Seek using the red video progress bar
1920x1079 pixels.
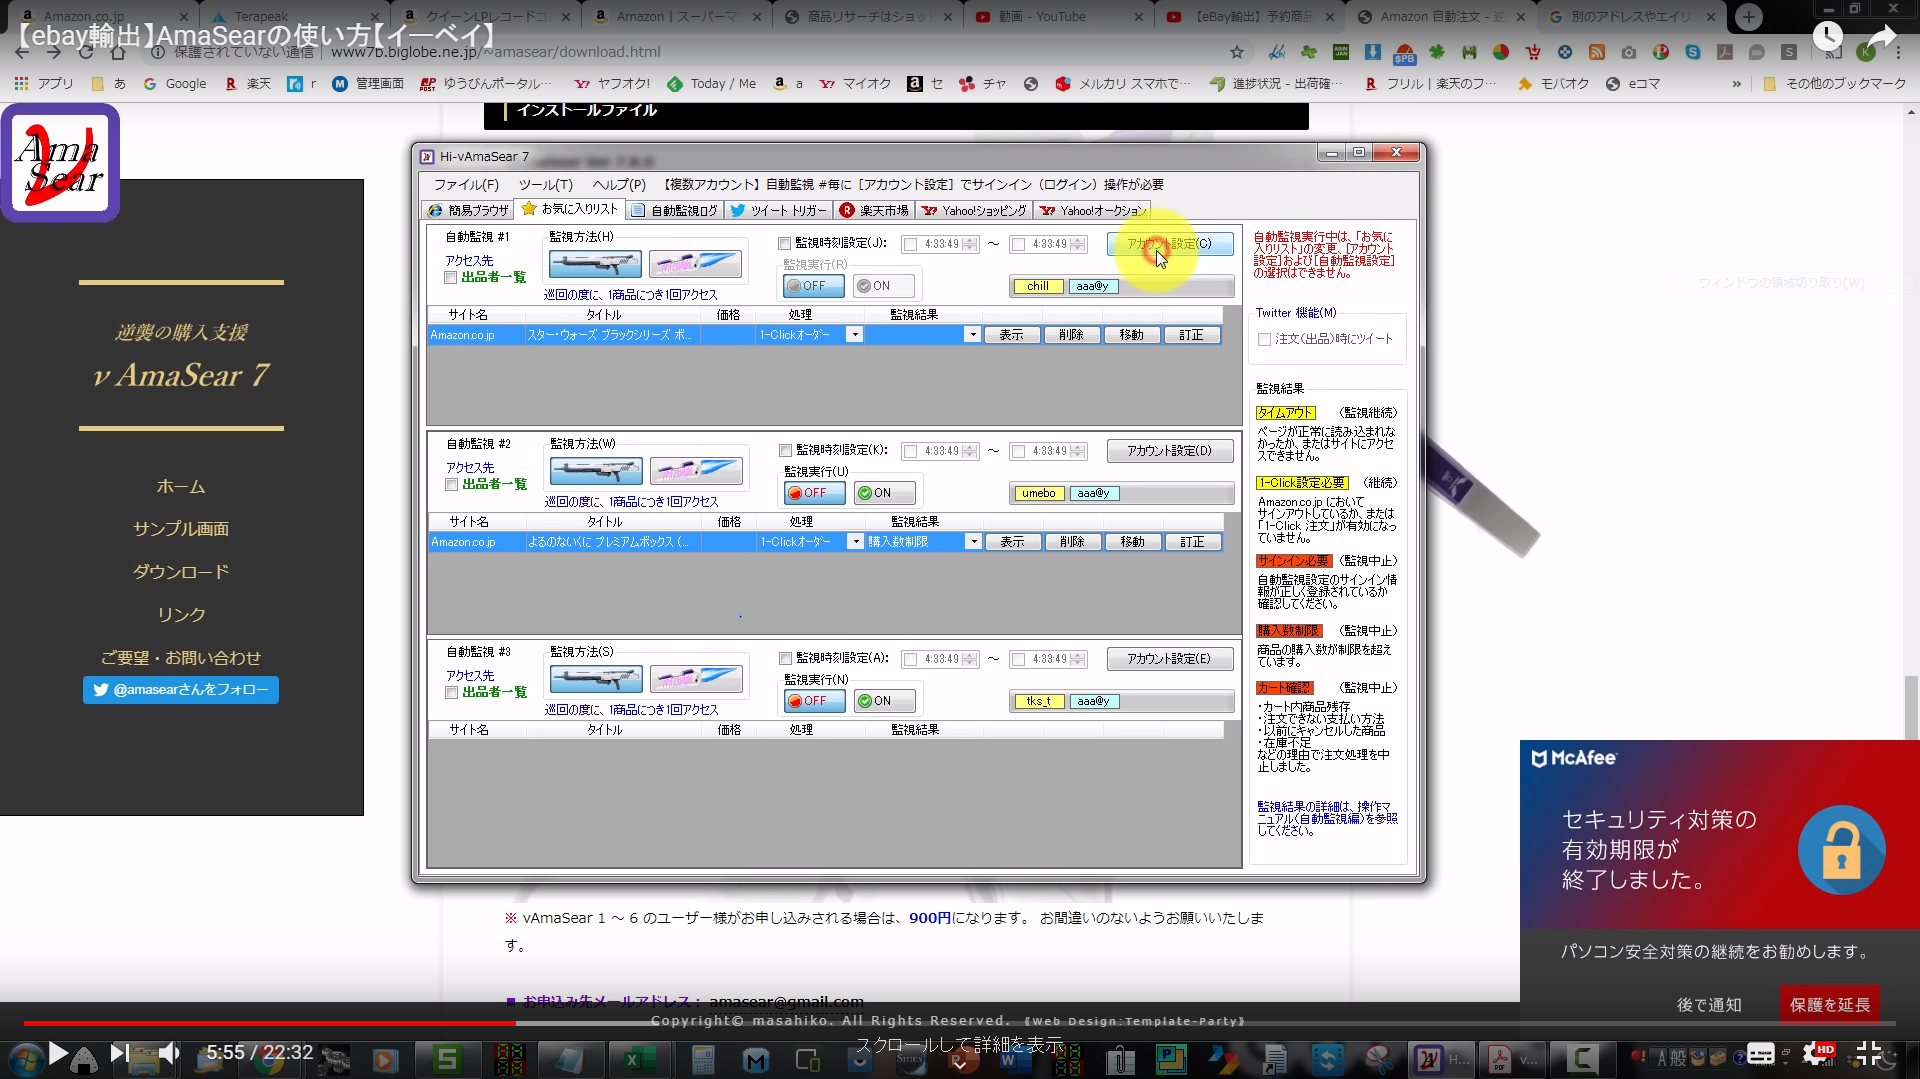tap(270, 1023)
